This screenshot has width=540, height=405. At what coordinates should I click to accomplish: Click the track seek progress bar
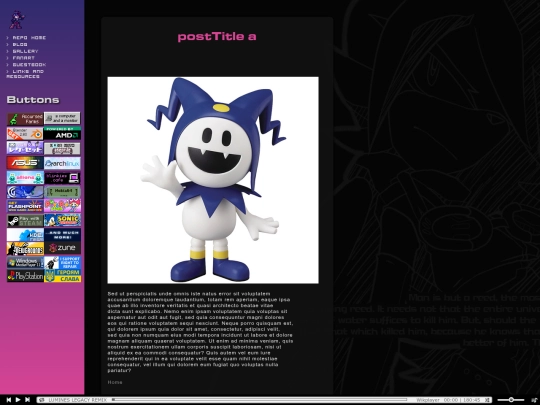[x=260, y=400]
